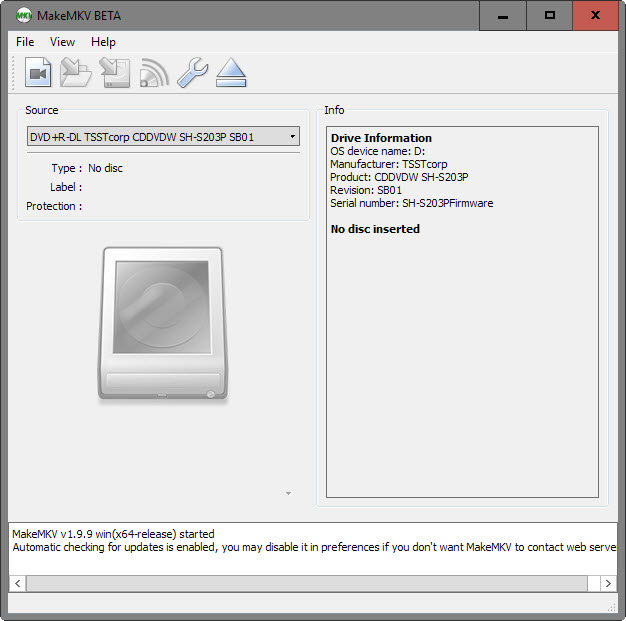
Task: Click the Backup disc toolbar icon
Action: pyautogui.click(x=115, y=72)
